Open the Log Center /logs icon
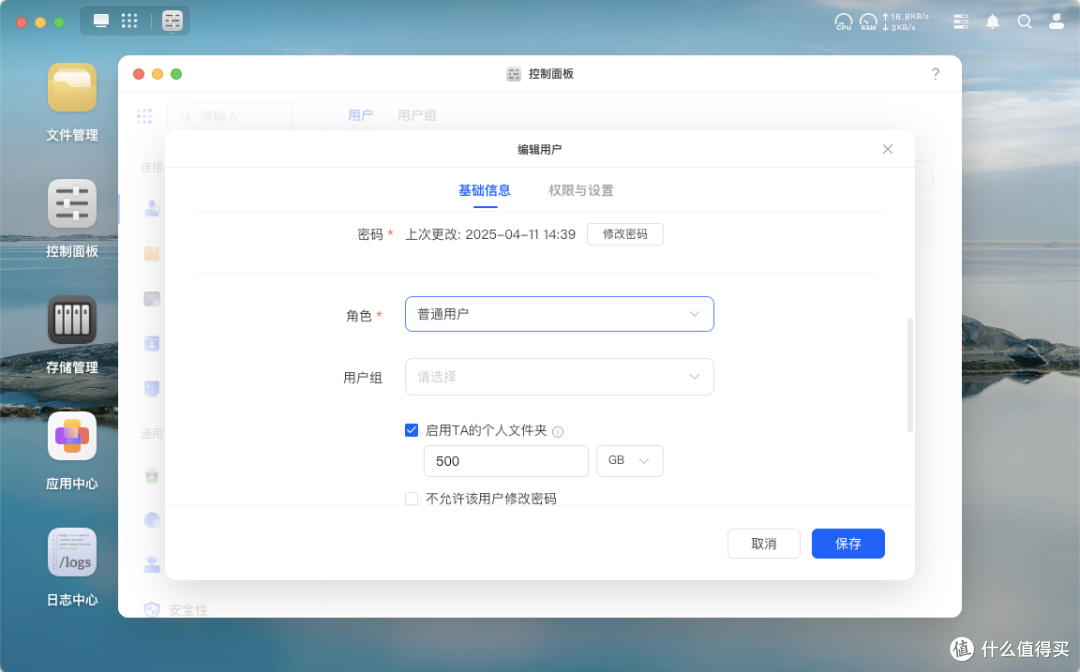Viewport: 1080px width, 672px height. pyautogui.click(x=72, y=552)
